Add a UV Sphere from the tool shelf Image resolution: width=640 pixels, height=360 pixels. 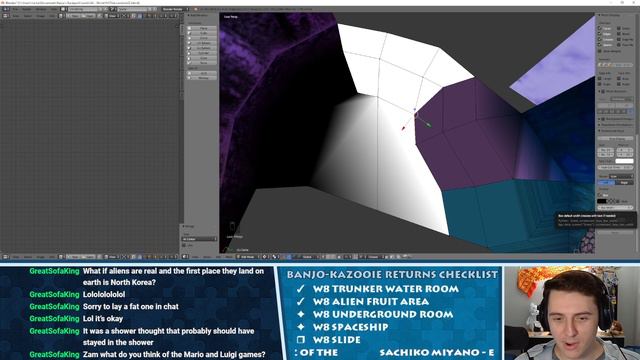click(x=203, y=43)
